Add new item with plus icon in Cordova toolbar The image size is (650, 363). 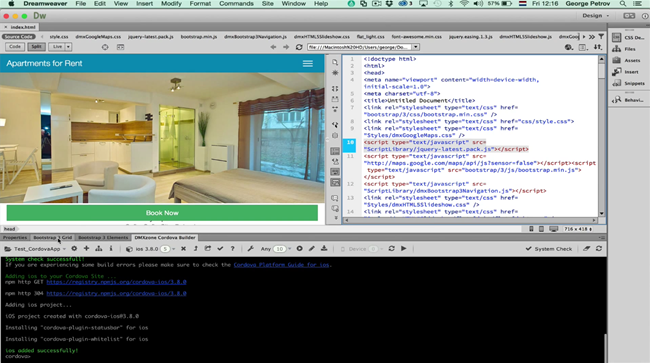pos(86,249)
